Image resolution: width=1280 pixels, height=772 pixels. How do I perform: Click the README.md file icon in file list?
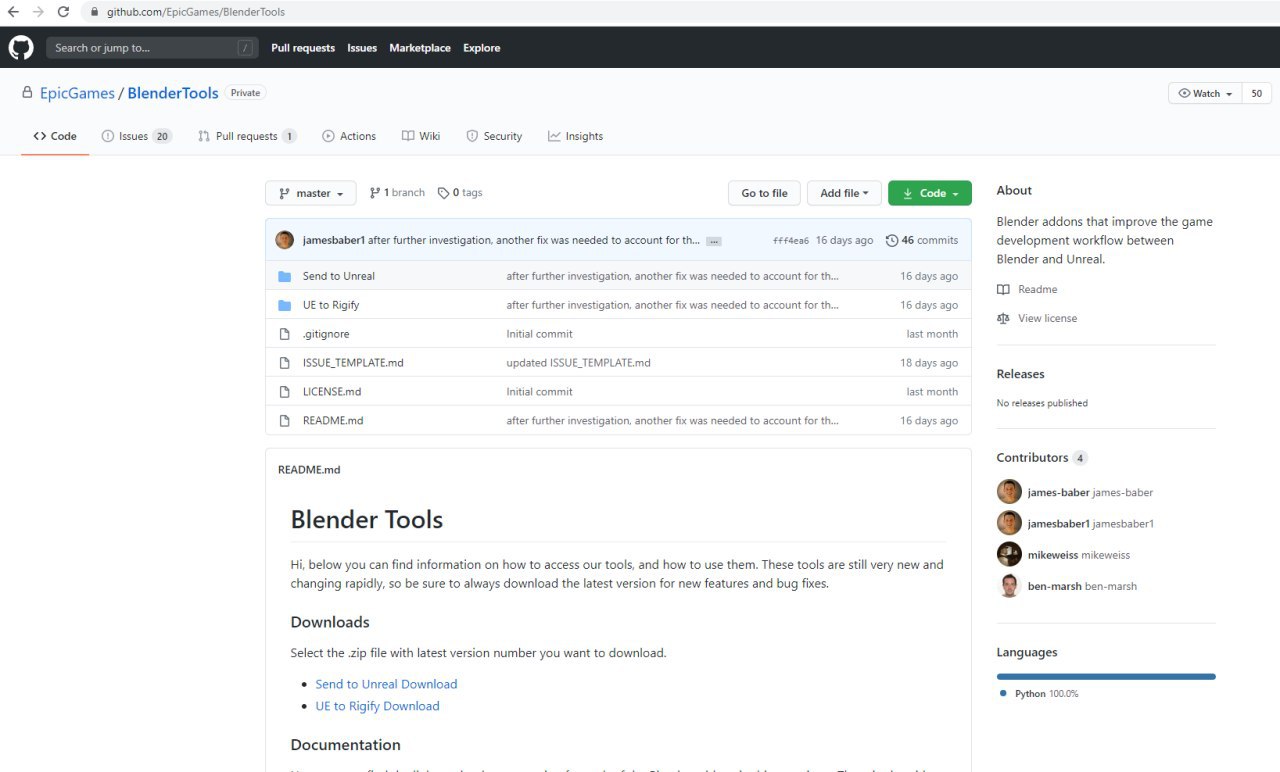[x=284, y=421]
